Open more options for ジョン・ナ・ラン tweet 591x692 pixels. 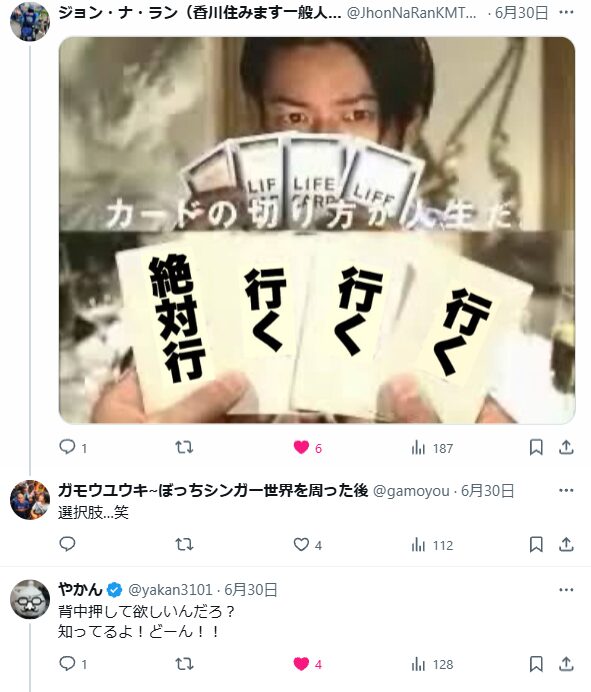(x=566, y=12)
